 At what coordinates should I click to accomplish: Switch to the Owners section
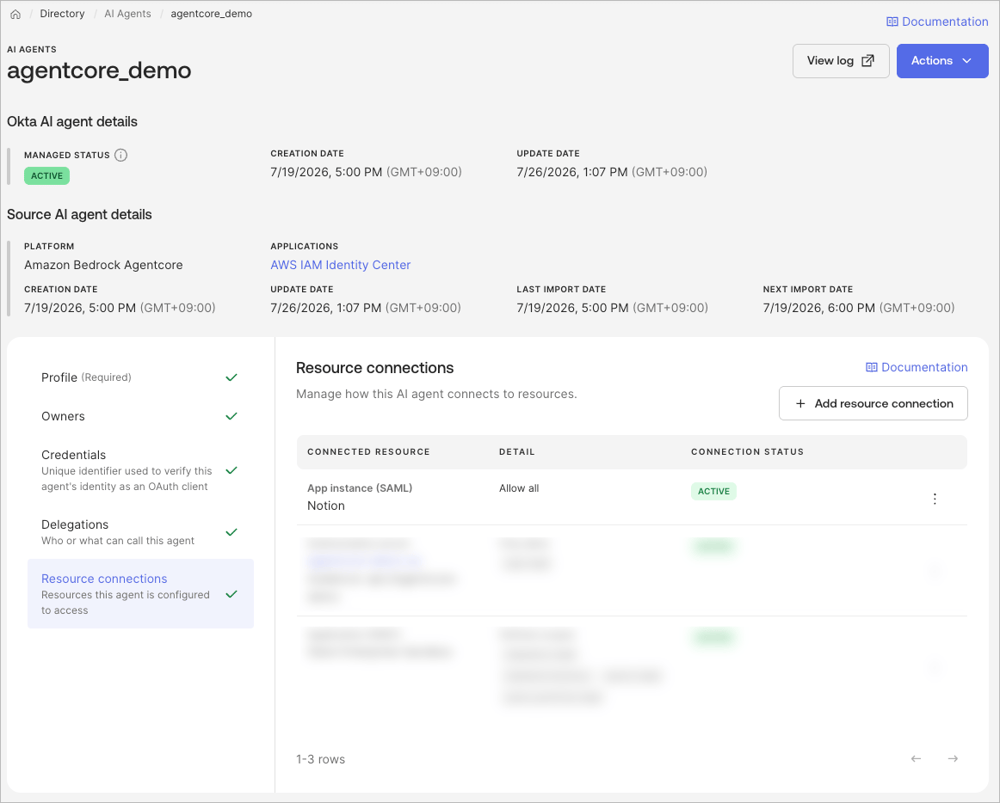[140, 416]
